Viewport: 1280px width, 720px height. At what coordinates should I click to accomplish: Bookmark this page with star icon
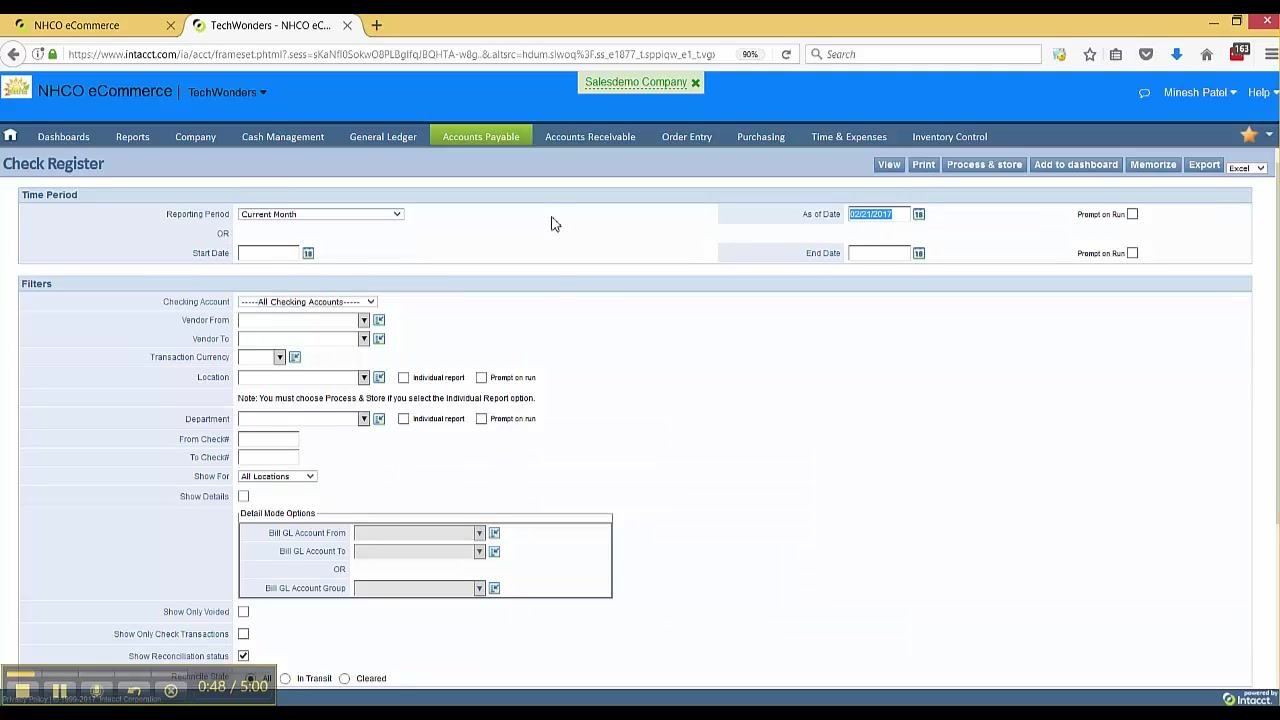pyautogui.click(x=1090, y=54)
